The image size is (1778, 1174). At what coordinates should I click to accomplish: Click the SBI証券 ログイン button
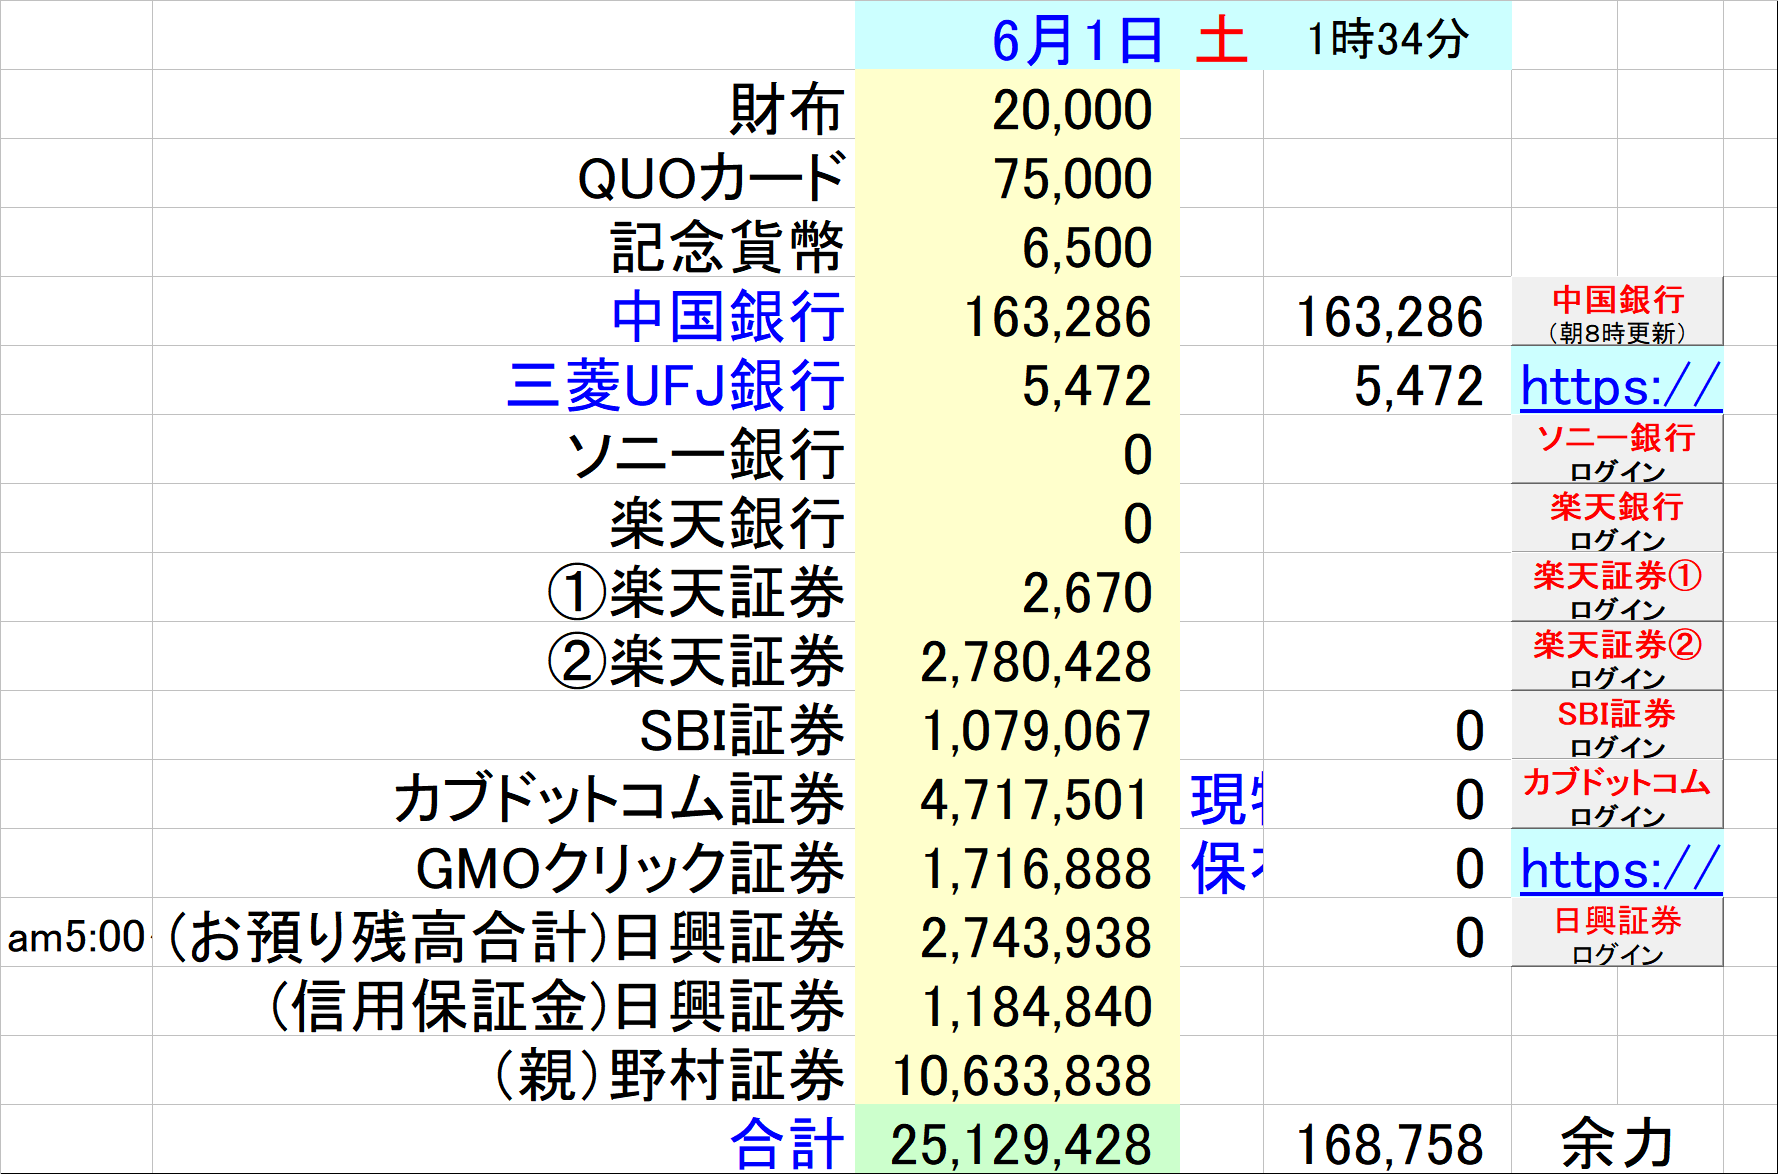coord(1617,726)
